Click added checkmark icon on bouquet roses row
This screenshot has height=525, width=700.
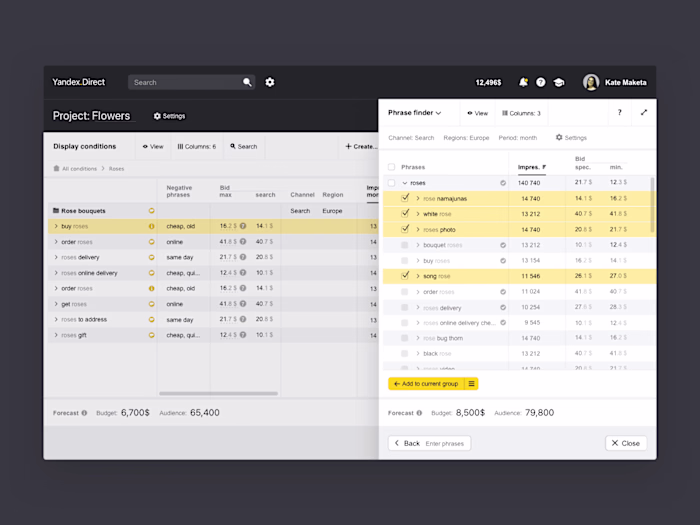[x=503, y=245]
